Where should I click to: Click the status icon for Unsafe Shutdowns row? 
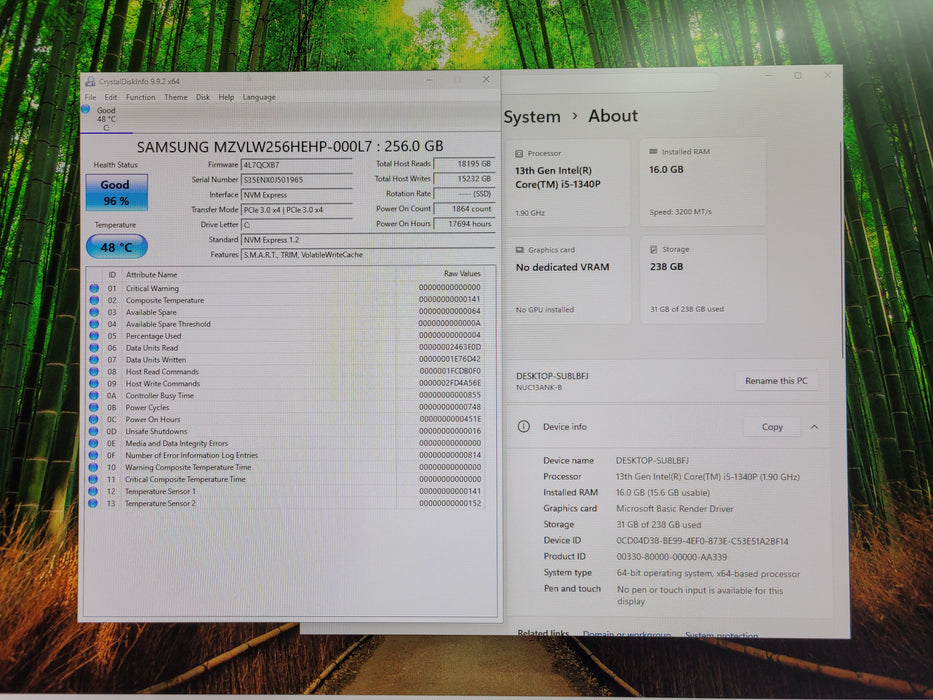pos(93,431)
